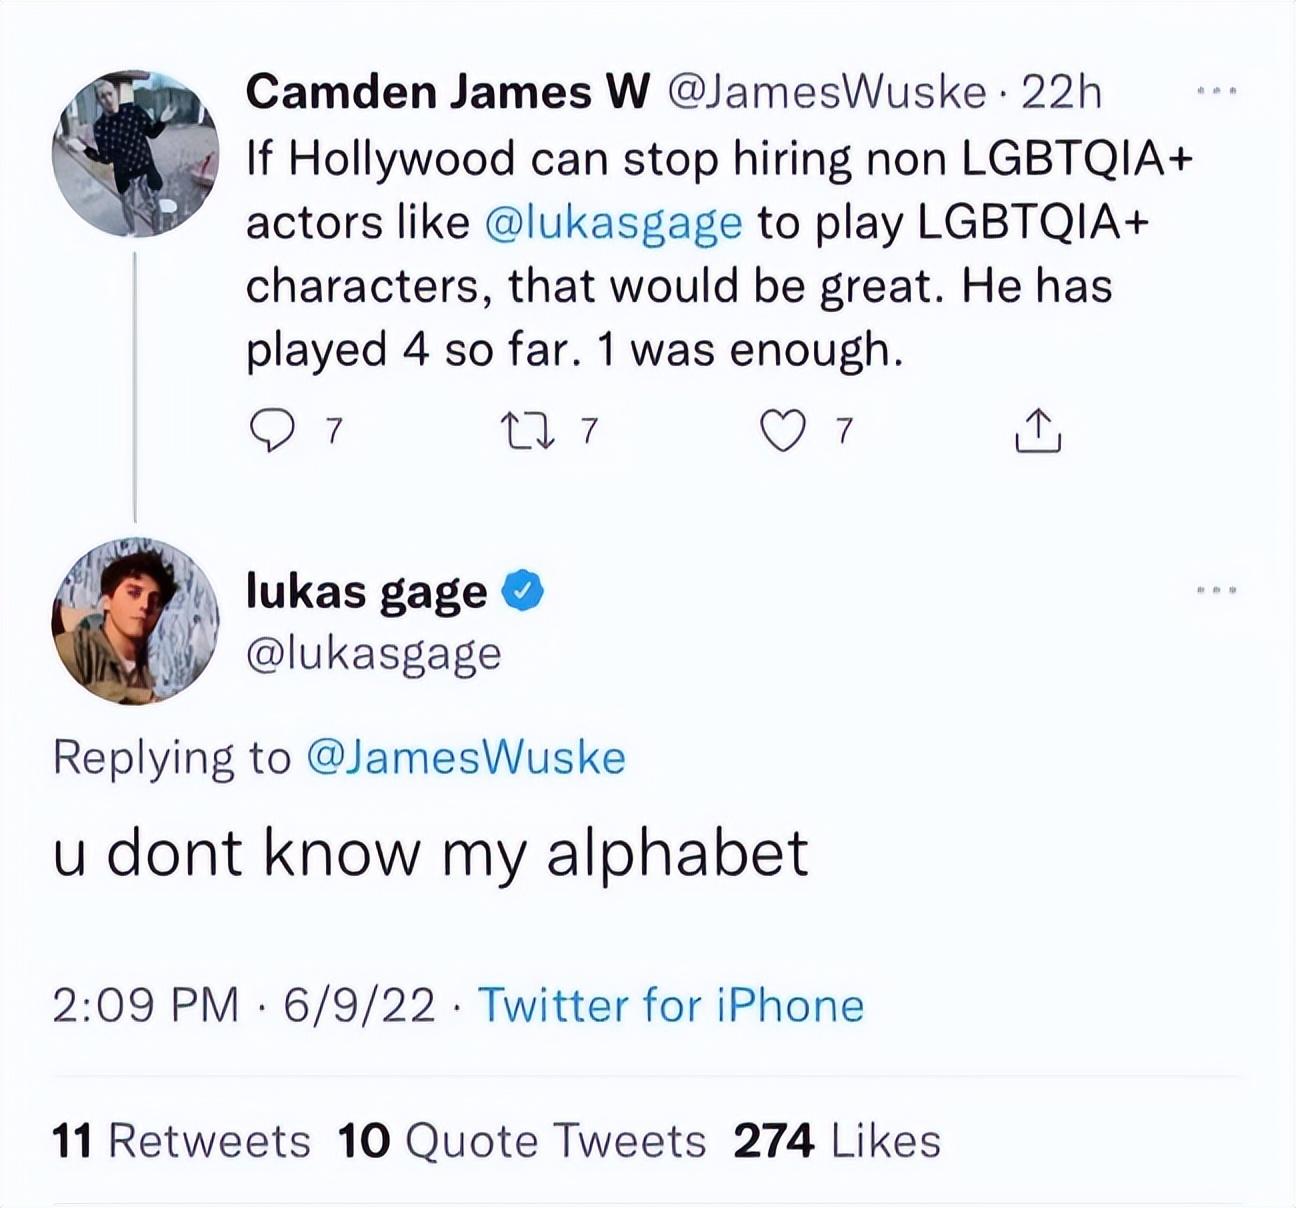Screen dimensions: 1296x1208
Task: Click the blue verified badge
Action: tap(521, 592)
